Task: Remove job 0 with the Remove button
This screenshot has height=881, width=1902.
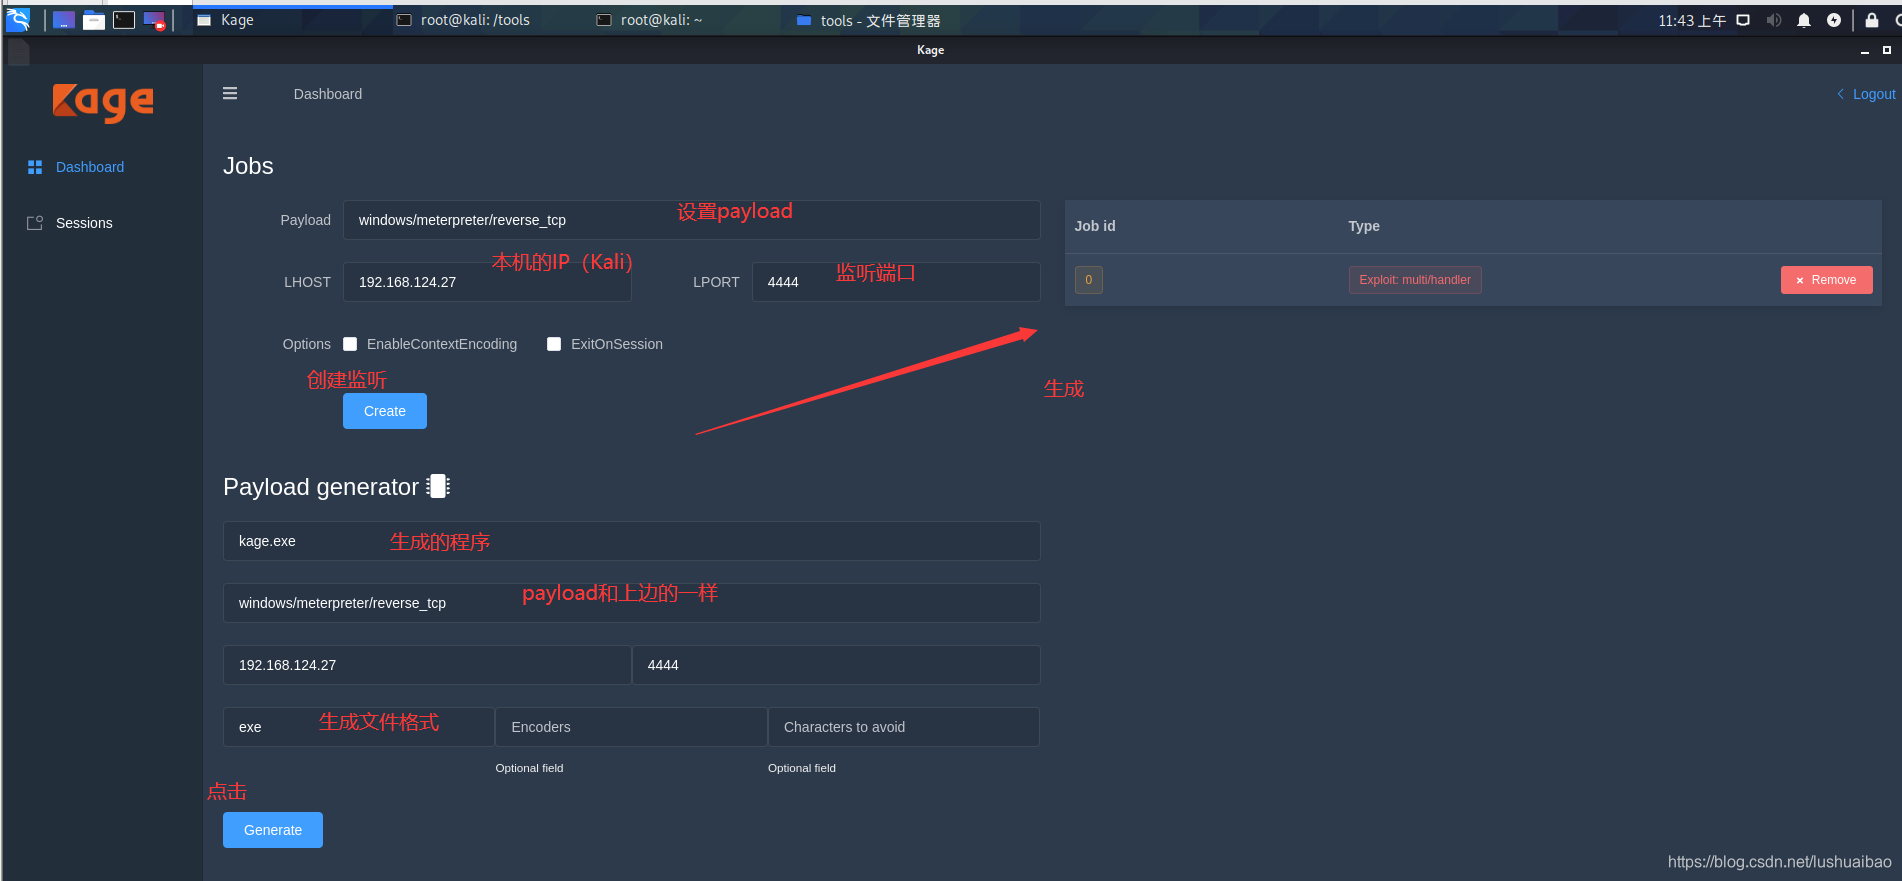Action: click(x=1826, y=280)
